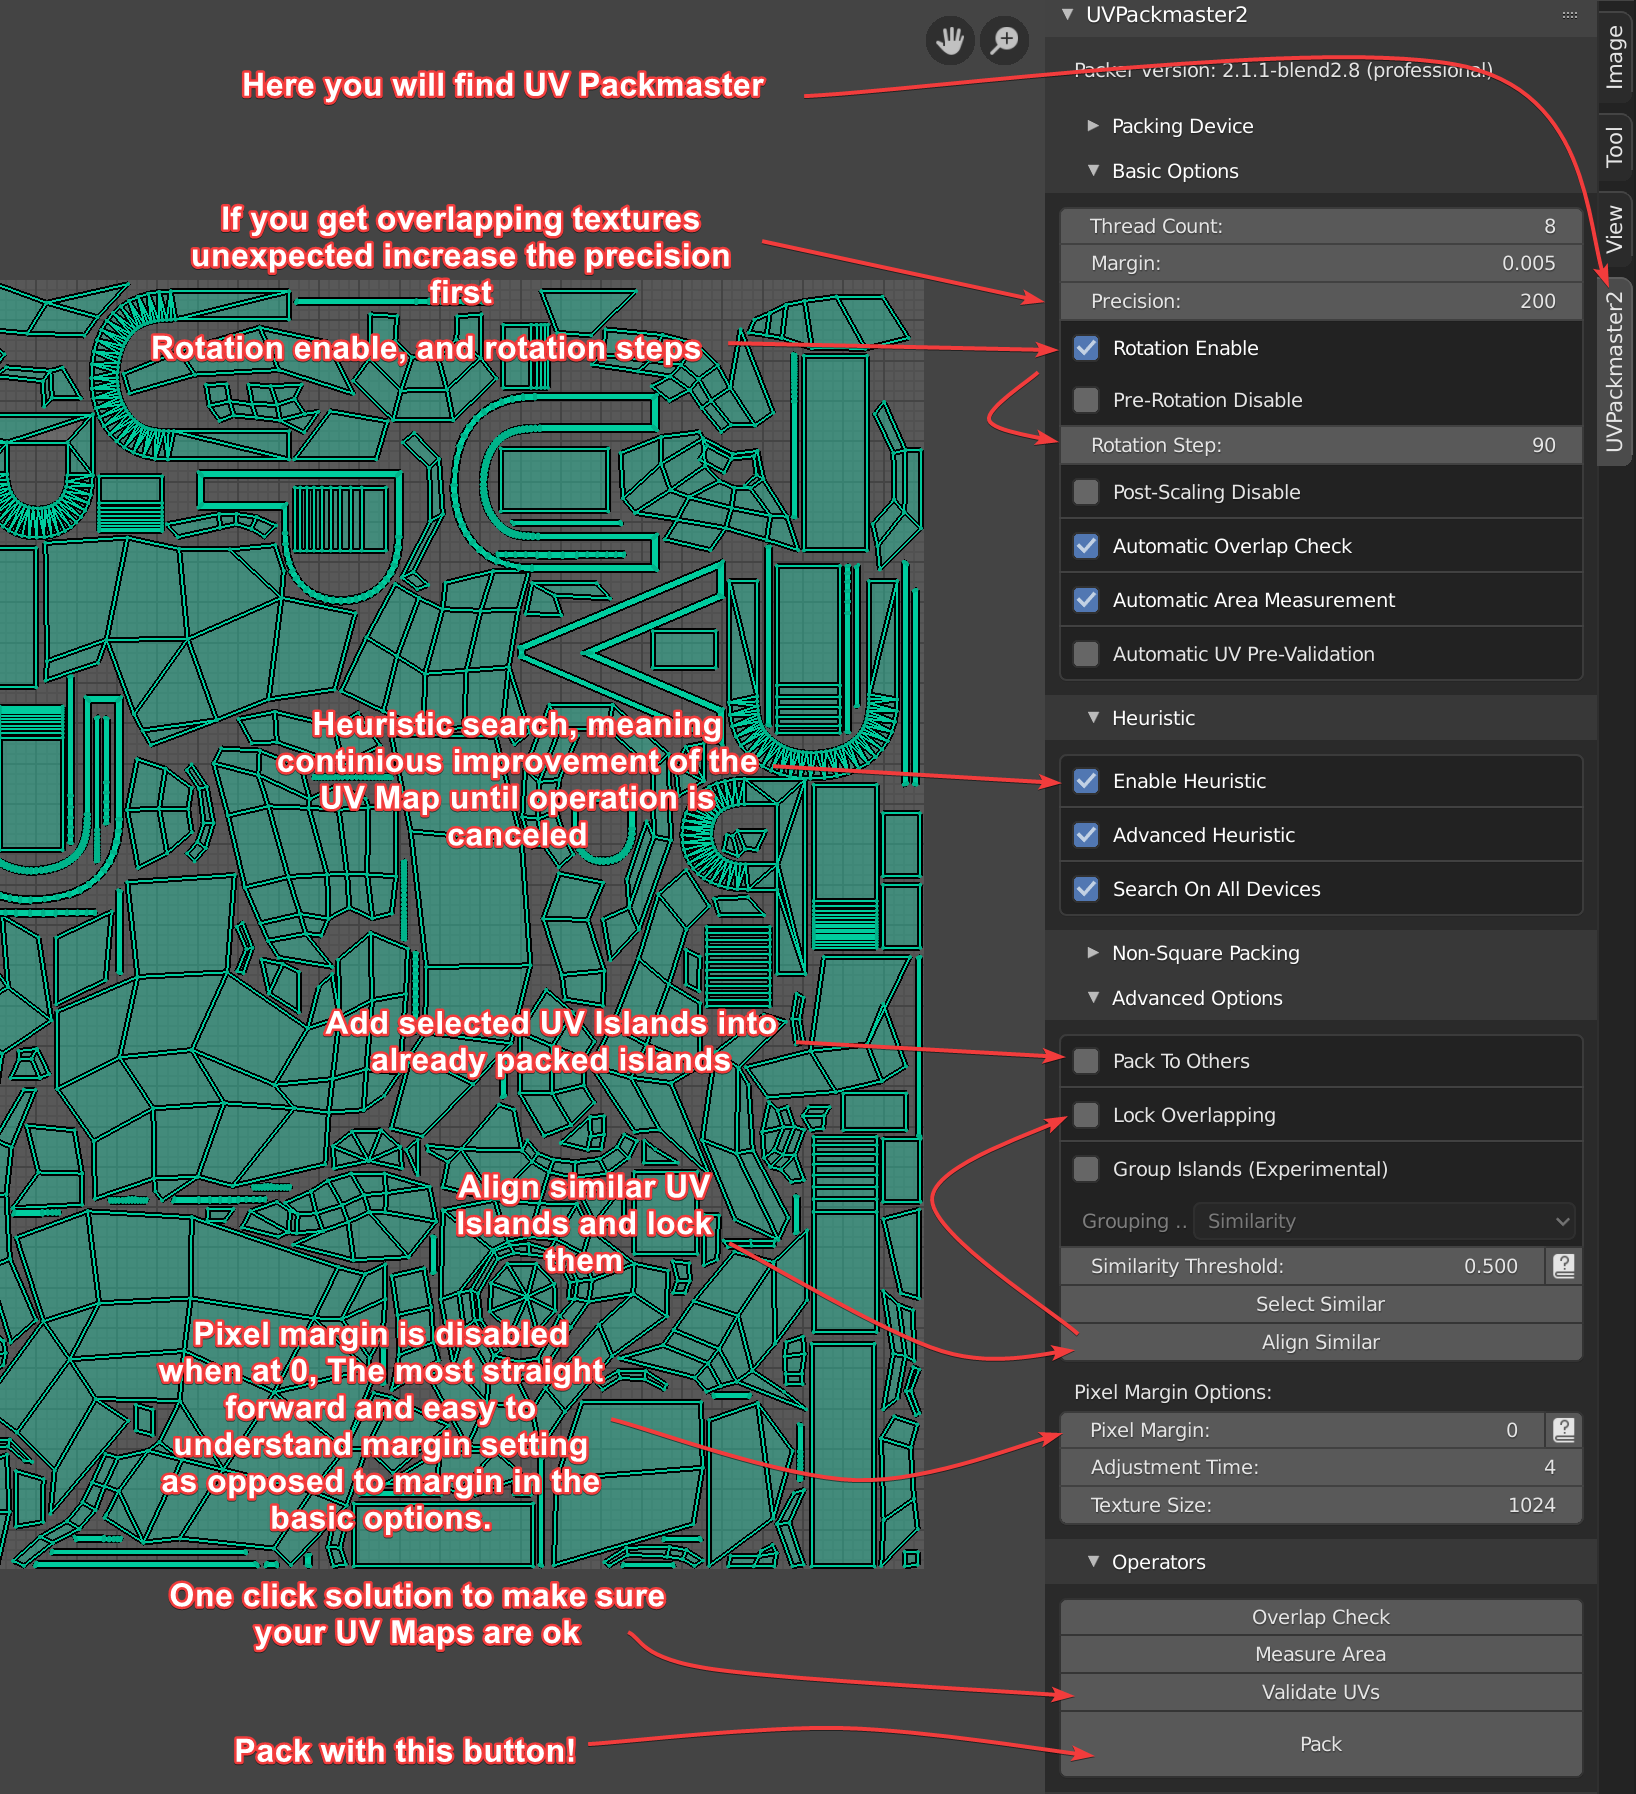This screenshot has width=1636, height=1794.
Task: Click the Rotation Step field
Action: [x=1321, y=445]
